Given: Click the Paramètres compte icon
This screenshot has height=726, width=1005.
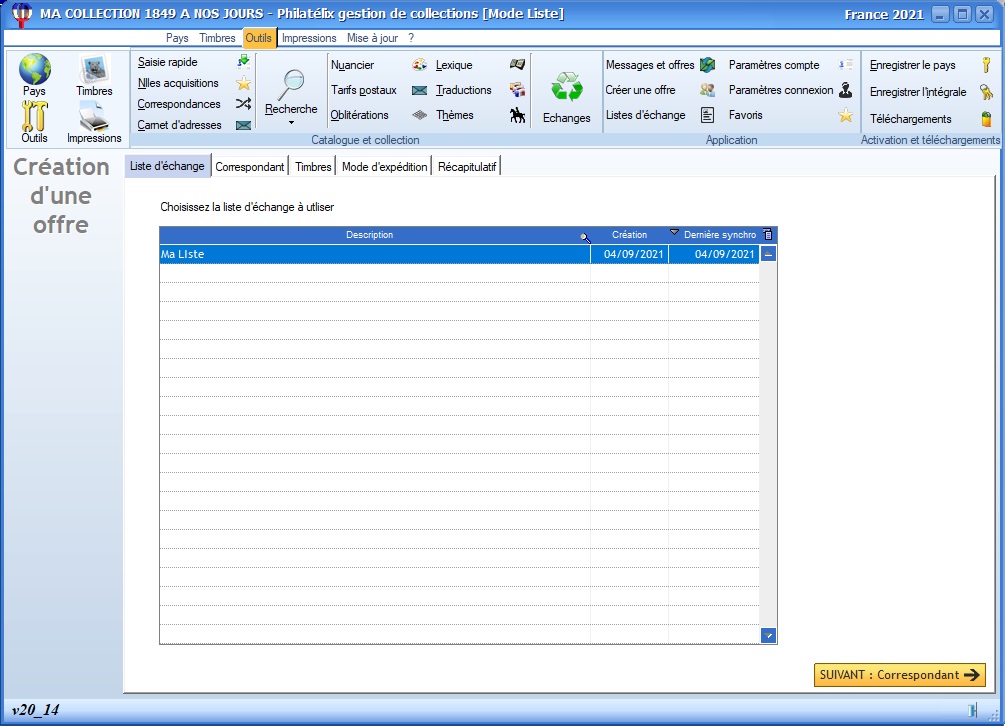Looking at the screenshot, I should pos(846,64).
